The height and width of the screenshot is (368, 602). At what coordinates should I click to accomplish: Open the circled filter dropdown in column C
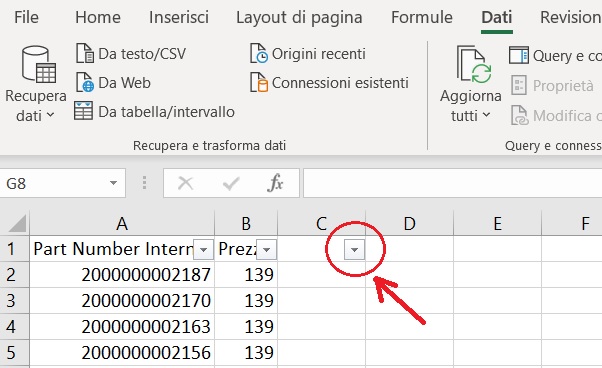tap(354, 250)
